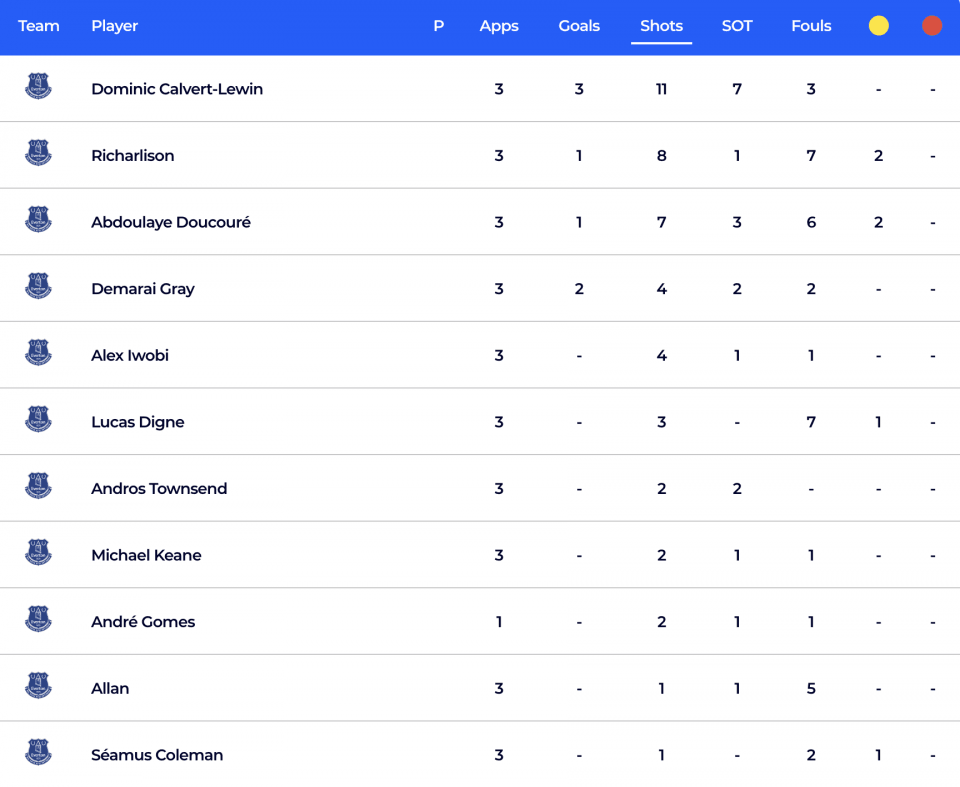Sort table by Apps column
This screenshot has height=787, width=960.
[x=499, y=26]
